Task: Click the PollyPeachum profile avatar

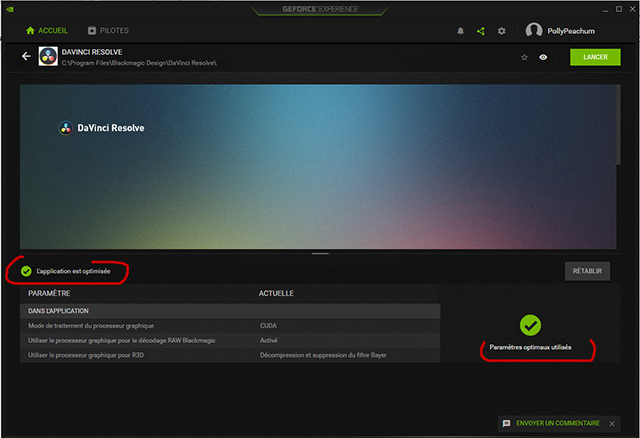Action: [x=533, y=31]
